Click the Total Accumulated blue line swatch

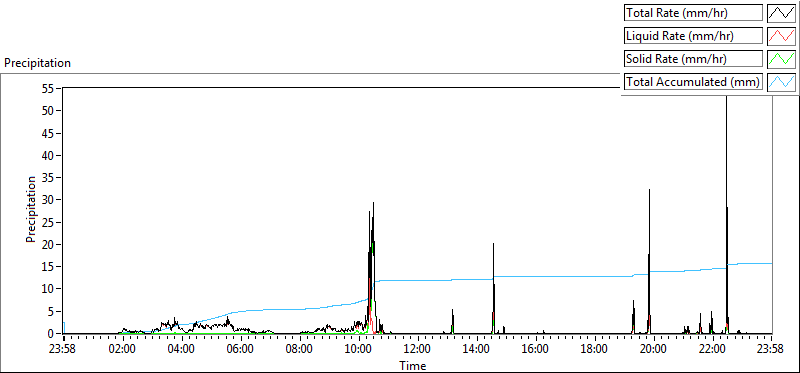pyautogui.click(x=781, y=82)
